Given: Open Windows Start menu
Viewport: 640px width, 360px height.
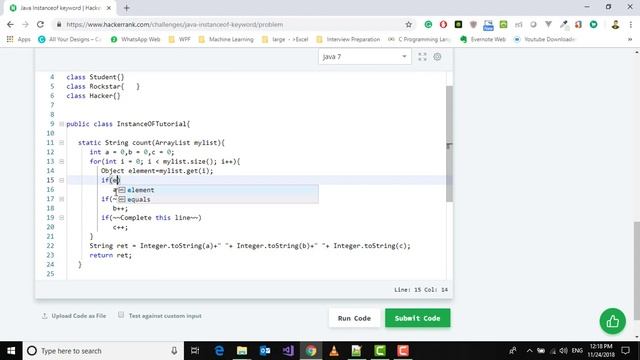Looking at the screenshot, I should pos(11,351).
